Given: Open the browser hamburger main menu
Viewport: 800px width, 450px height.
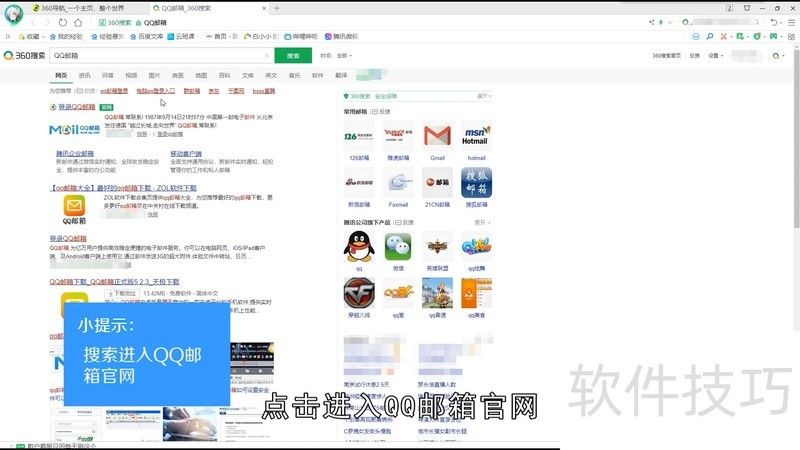Looking at the screenshot, I should [x=791, y=22].
